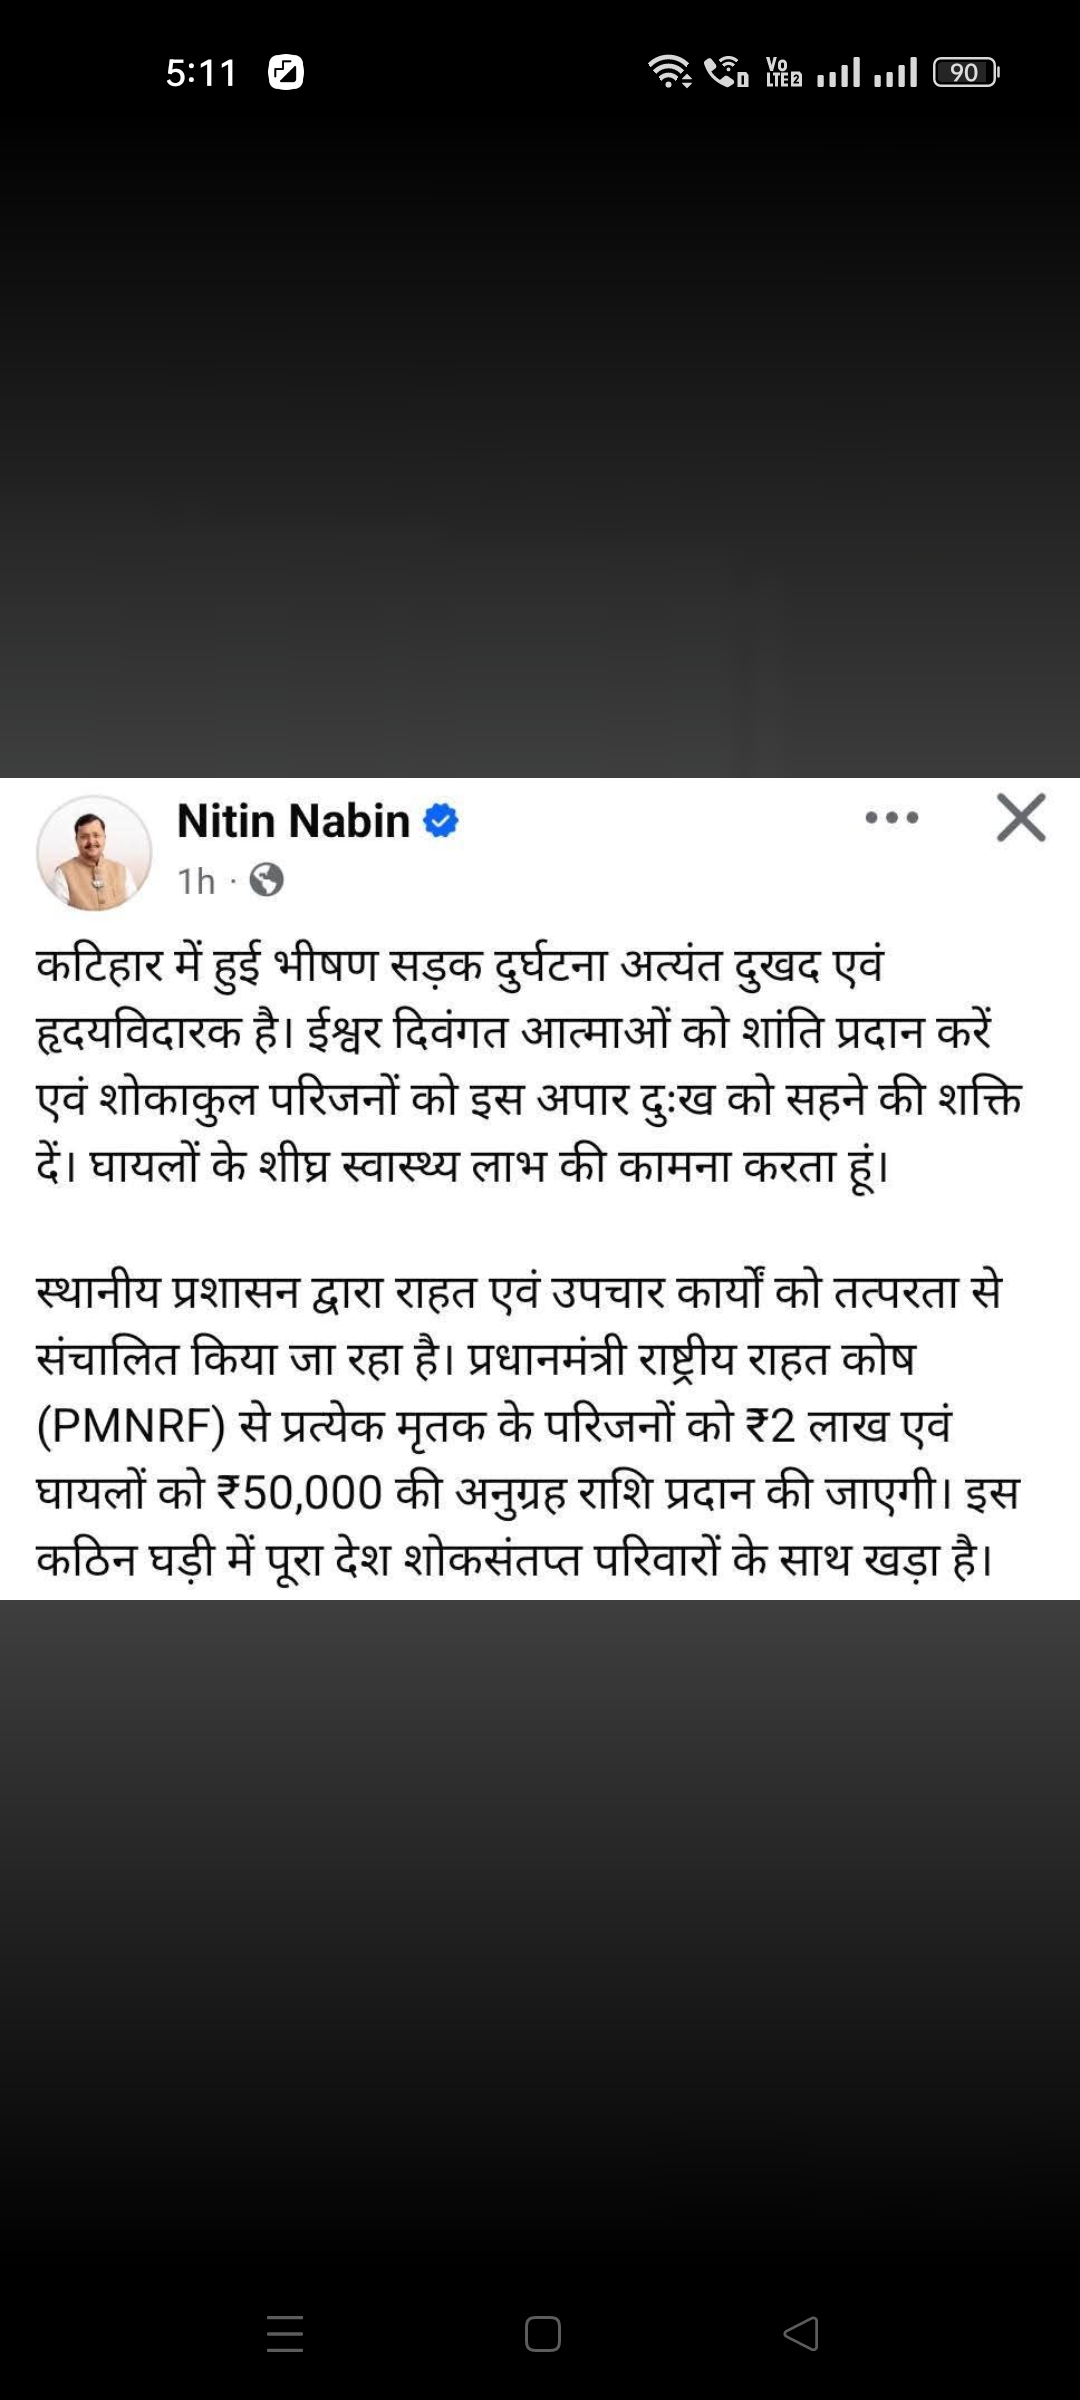Tap the PMNRF paragraph text
Viewport: 1080px width, 2400px height.
[527, 1425]
